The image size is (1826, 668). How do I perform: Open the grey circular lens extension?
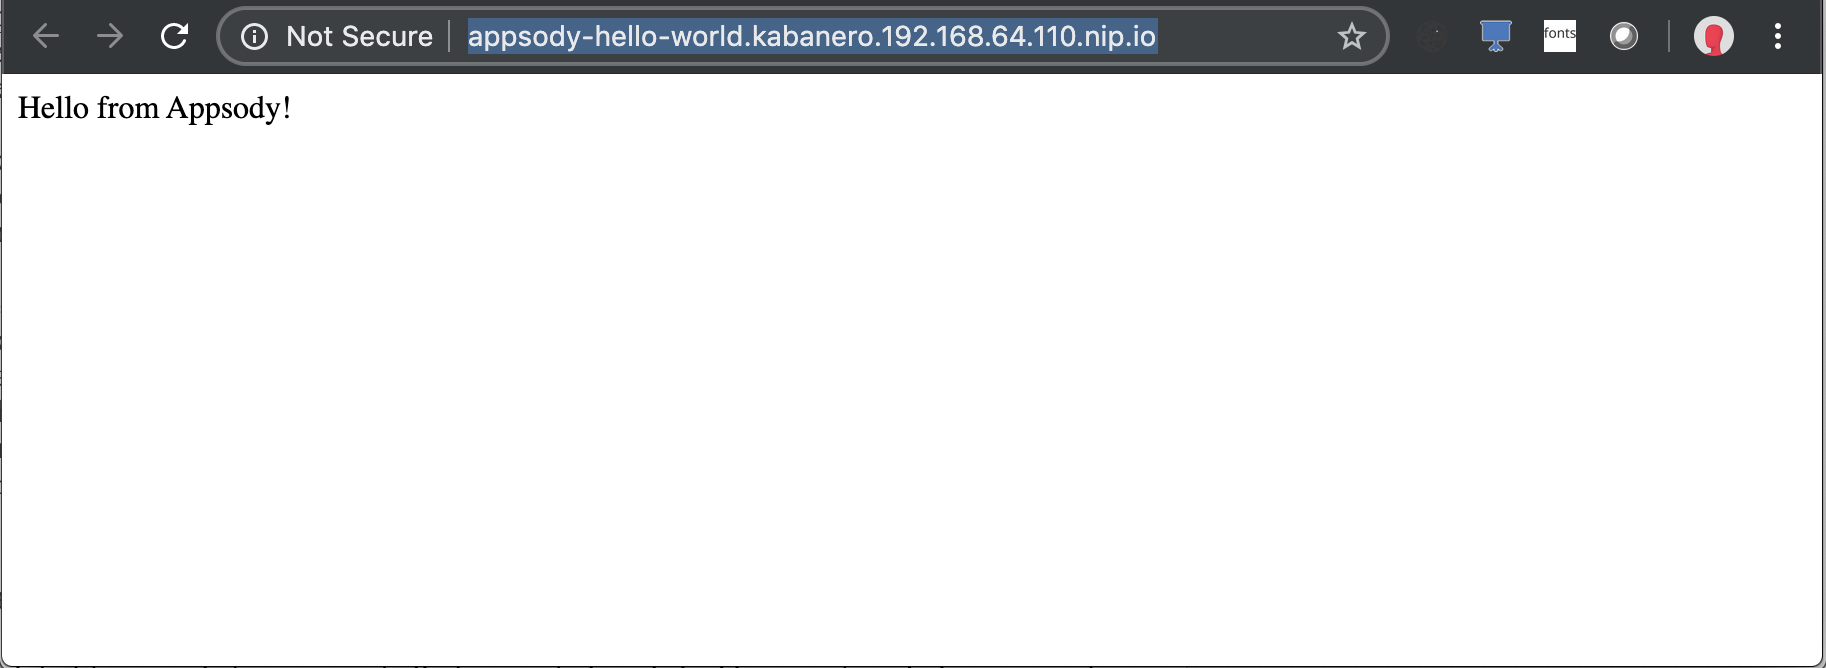click(1624, 37)
